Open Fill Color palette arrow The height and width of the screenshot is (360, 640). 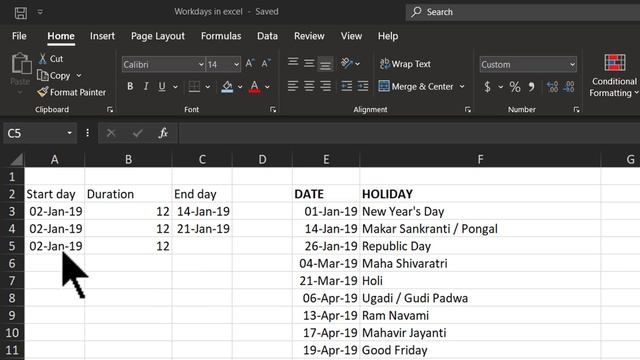pyautogui.click(x=240, y=87)
